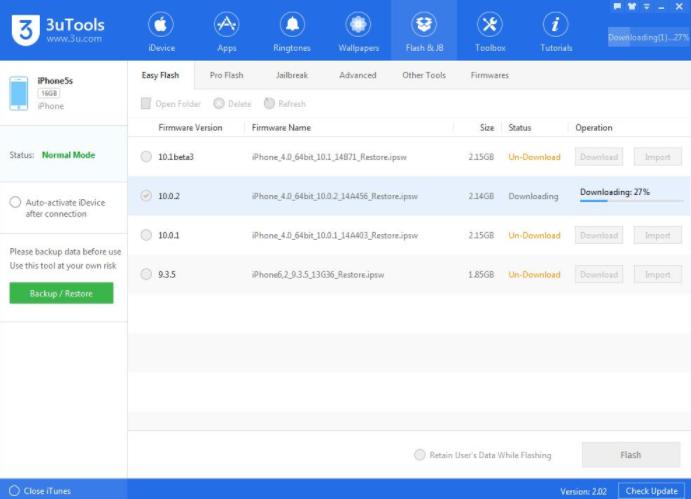This screenshot has height=499, width=691.
Task: Sort by the Firmware Version column header
Action: pos(190,128)
